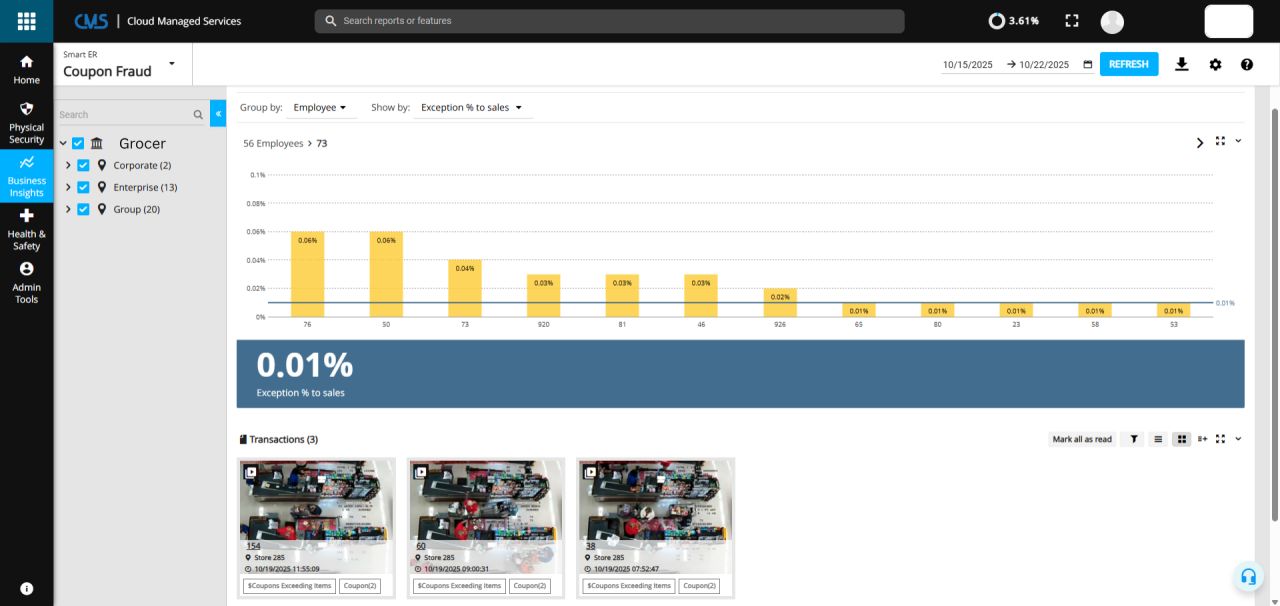The height and width of the screenshot is (606, 1280).
Task: Click the 56 Employees breadcrumb
Action: coord(273,143)
